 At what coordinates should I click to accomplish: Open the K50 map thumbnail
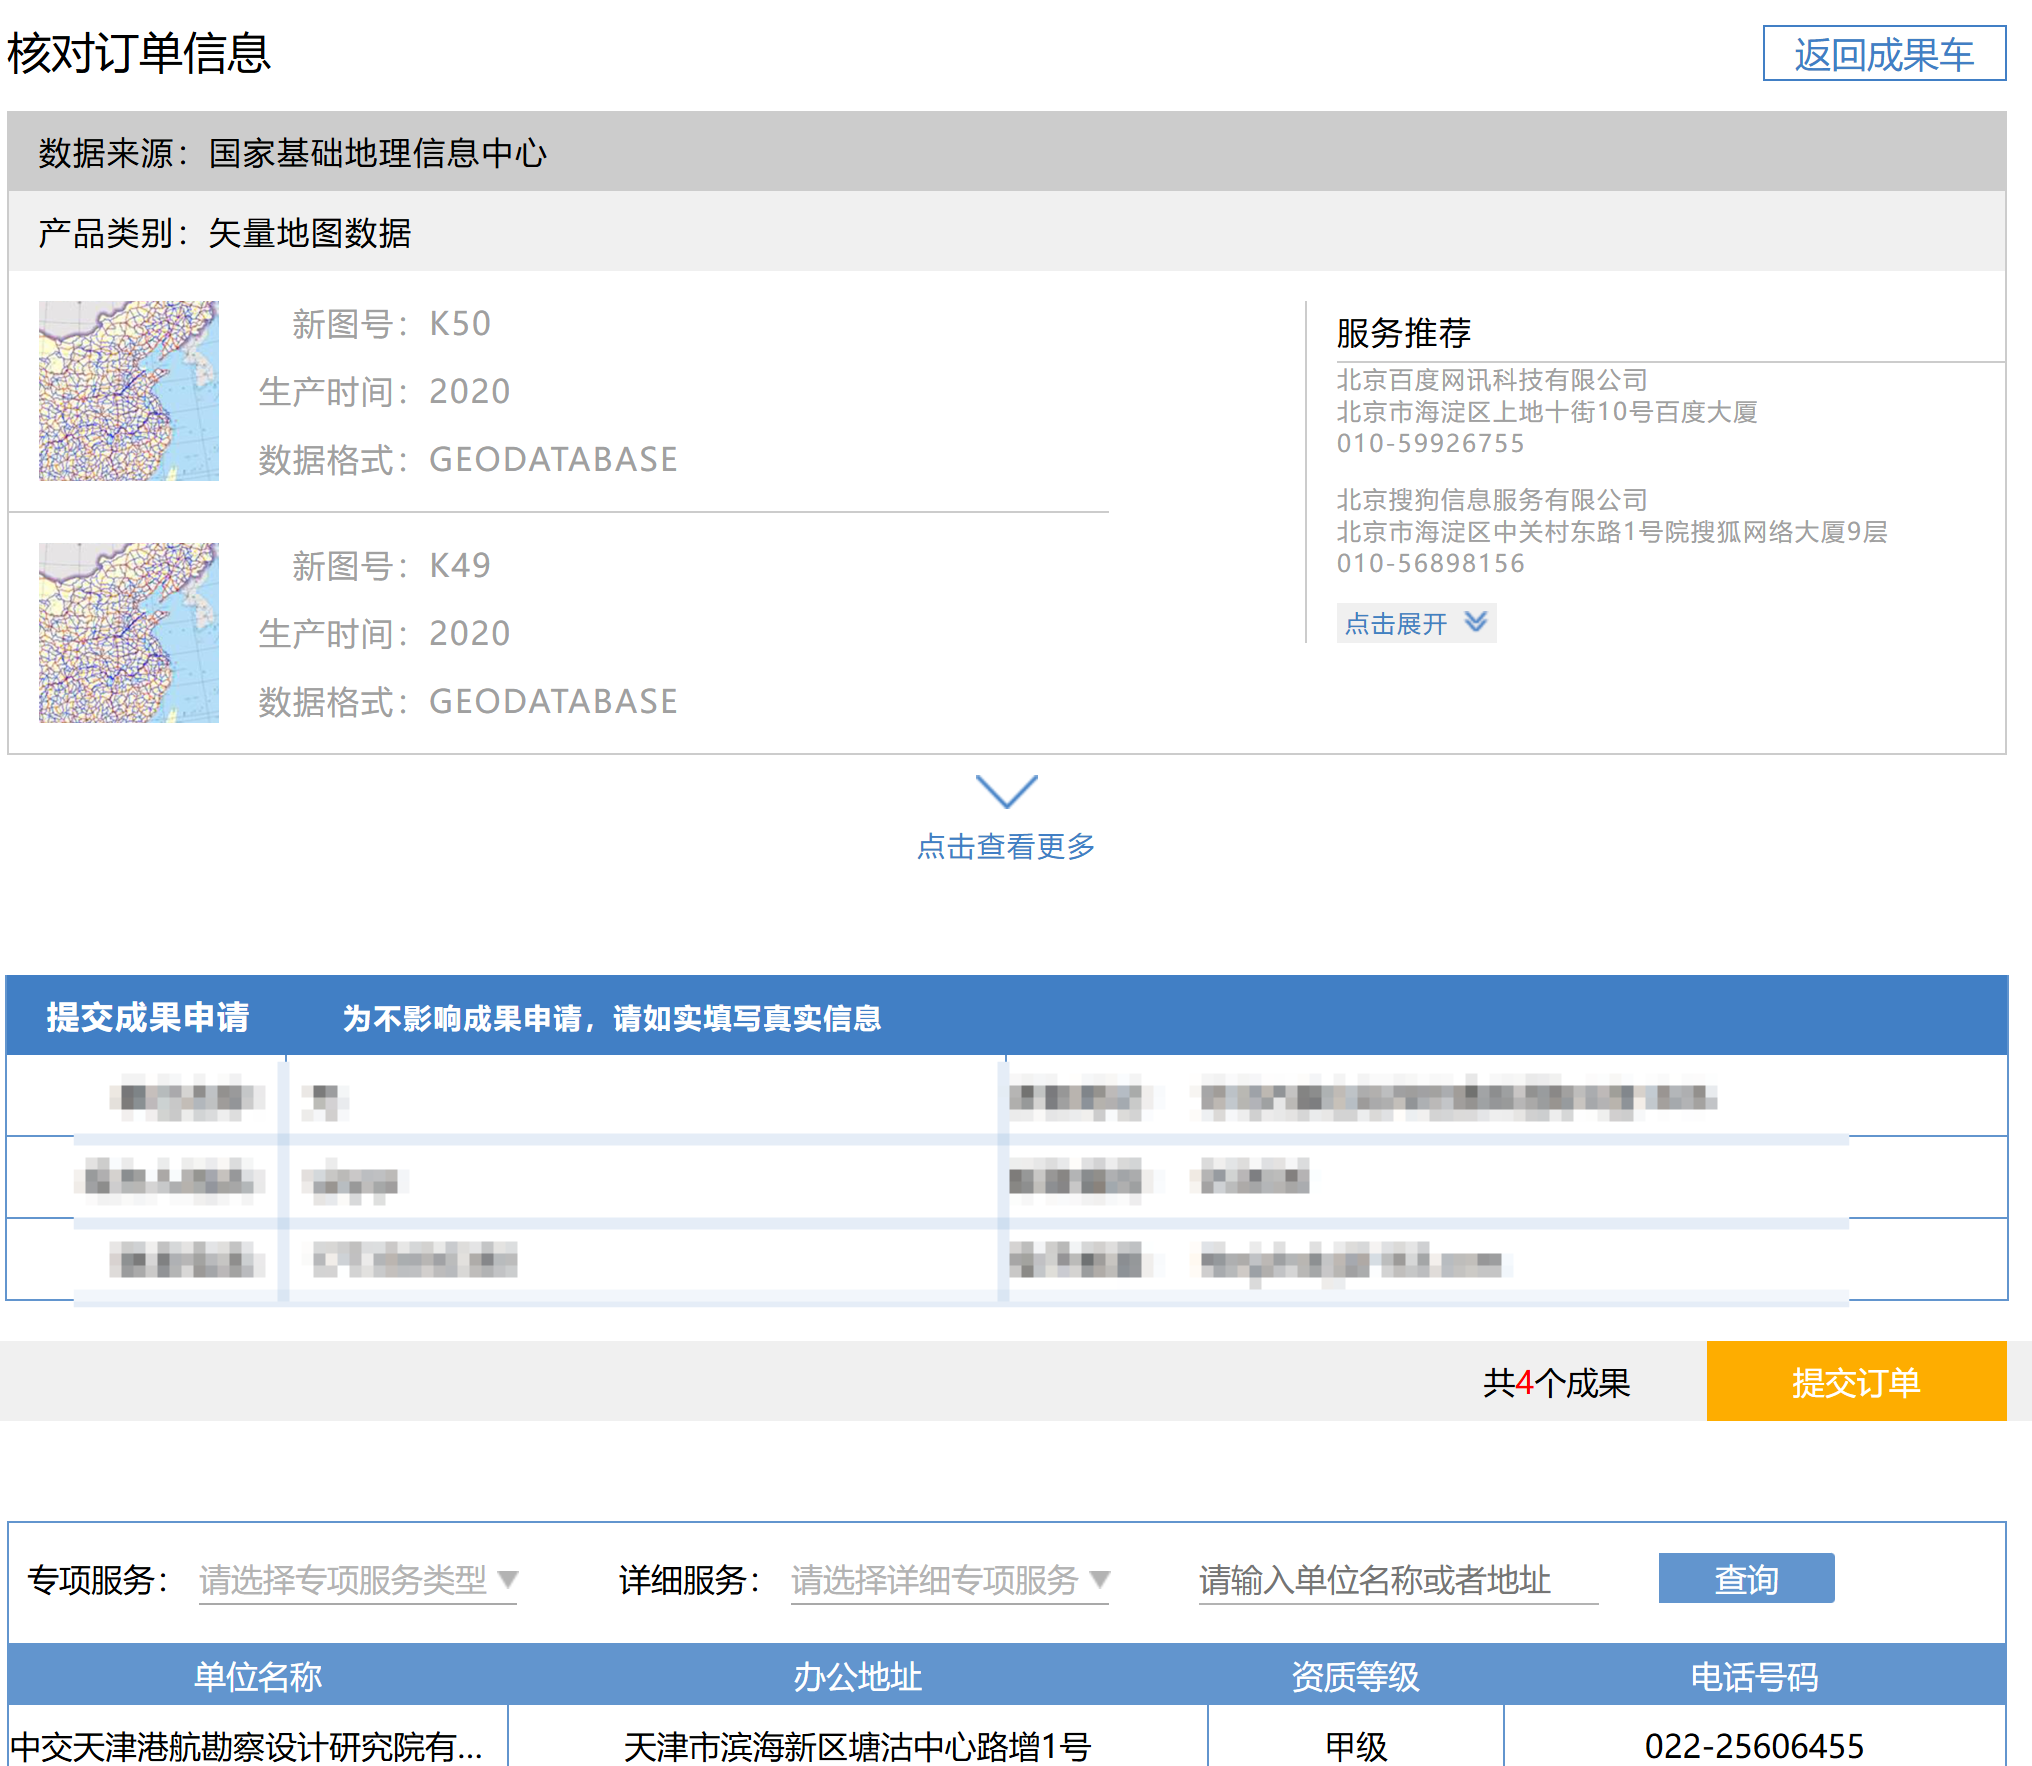pos(129,391)
